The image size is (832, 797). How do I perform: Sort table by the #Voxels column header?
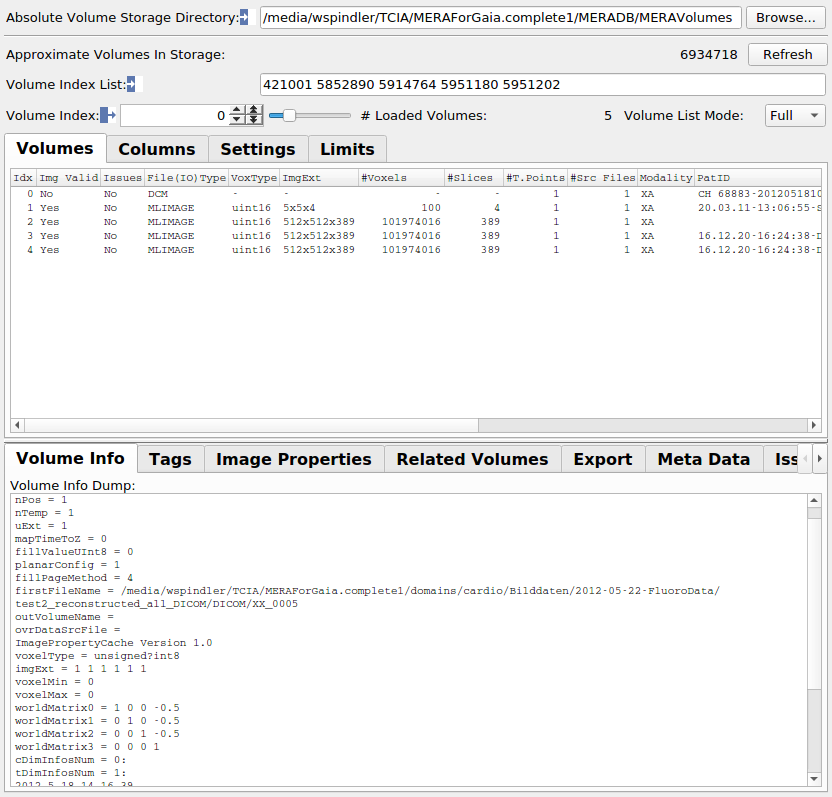401,178
